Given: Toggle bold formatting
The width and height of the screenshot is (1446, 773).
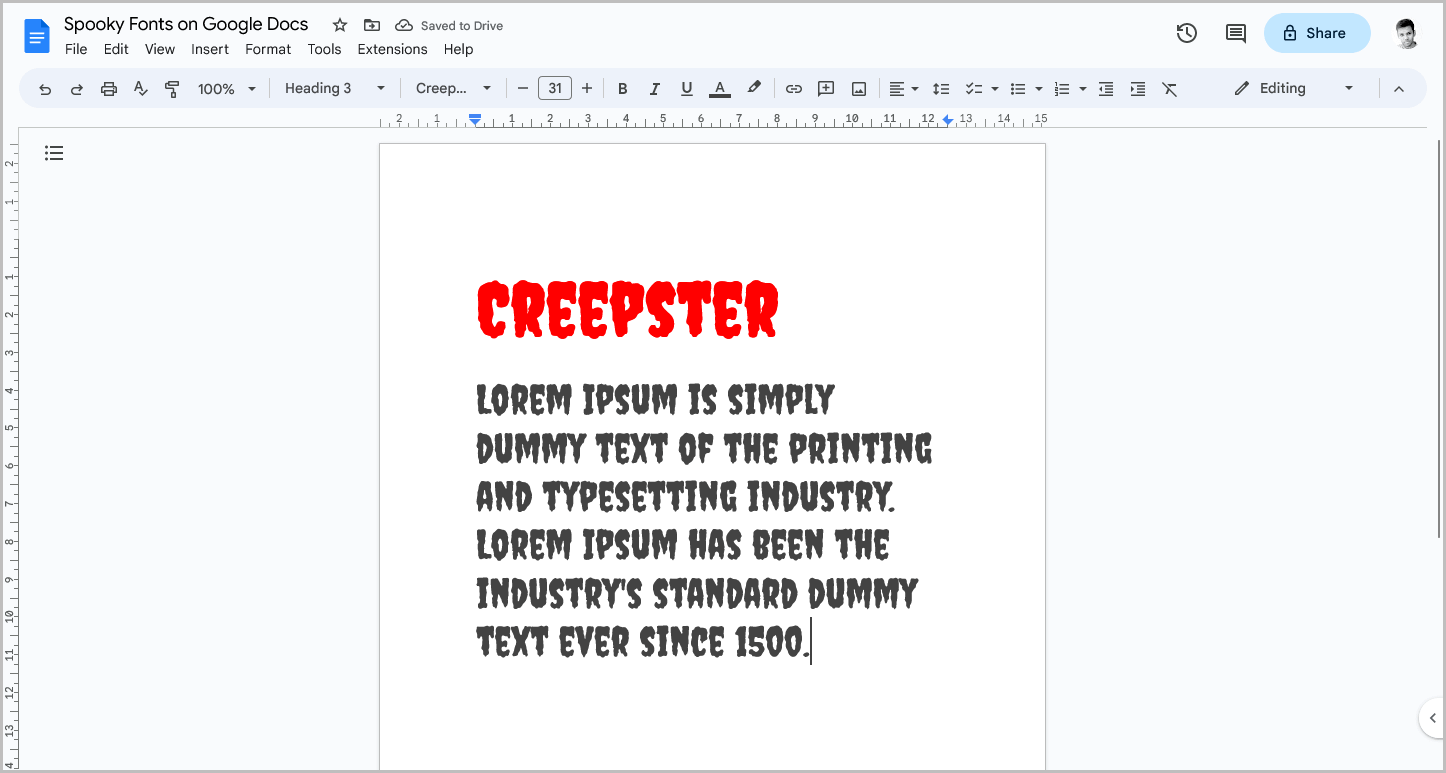Looking at the screenshot, I should click(622, 88).
